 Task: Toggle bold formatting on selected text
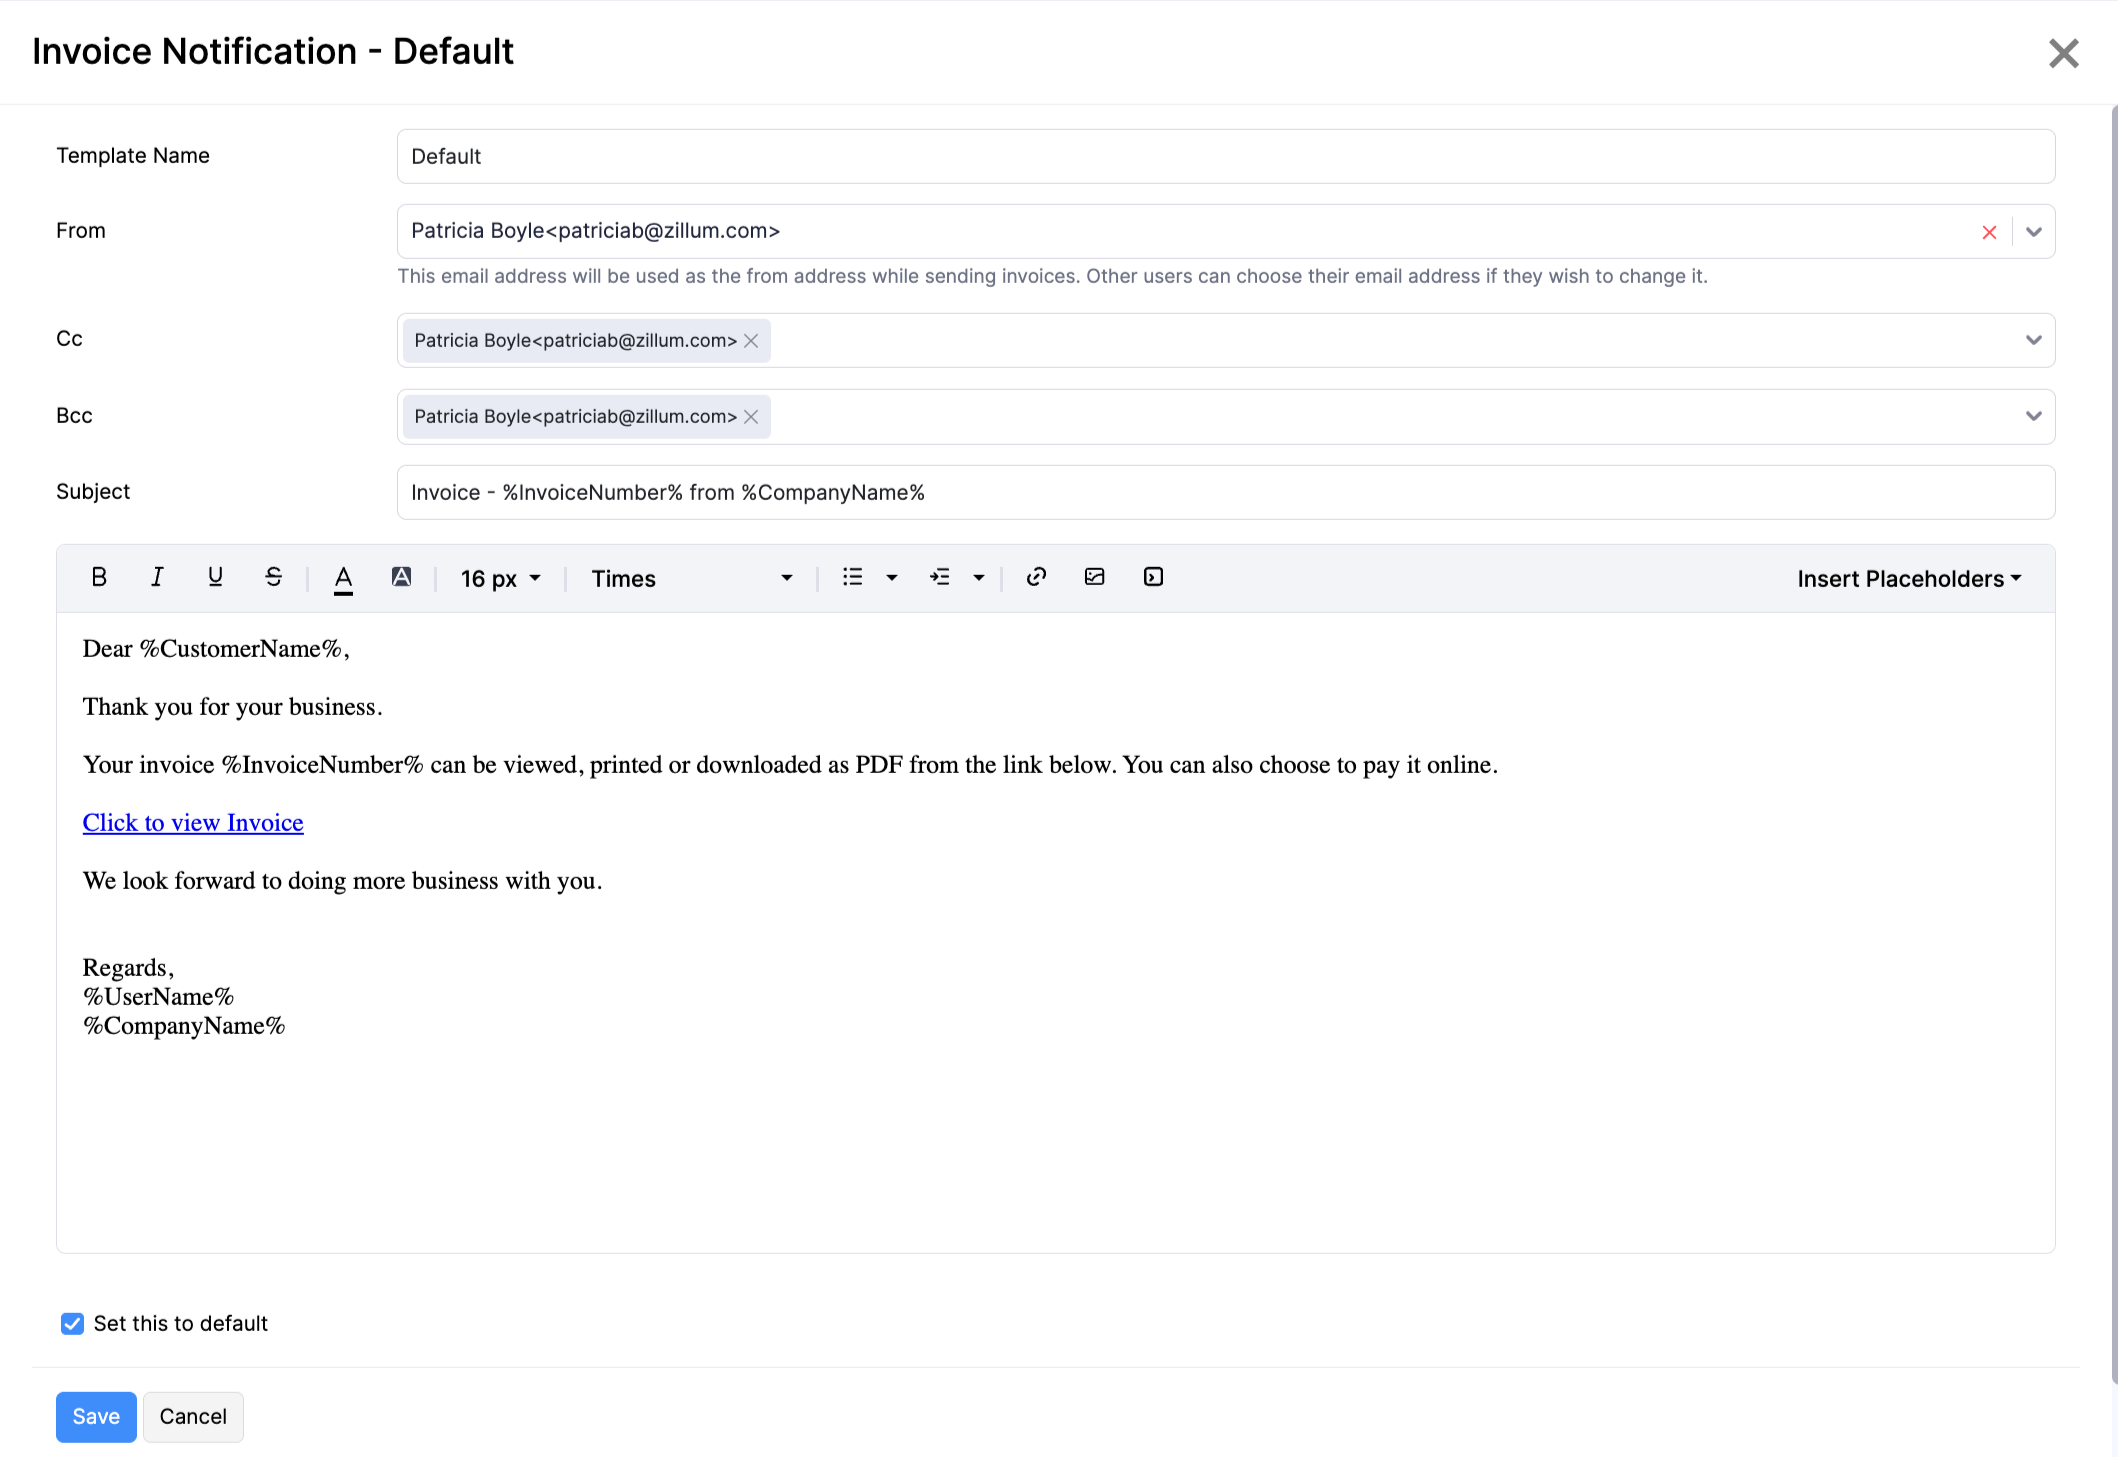[x=98, y=576]
